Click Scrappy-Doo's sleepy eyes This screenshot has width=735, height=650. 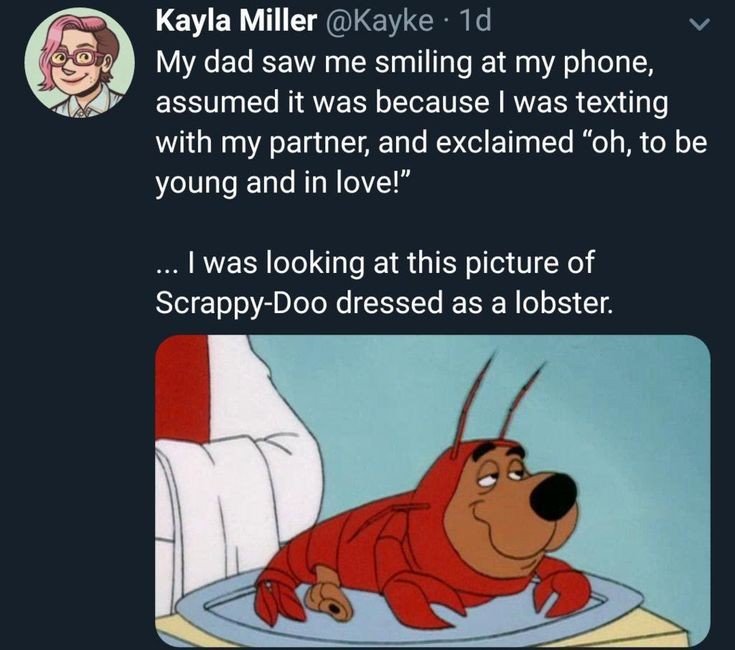click(502, 474)
